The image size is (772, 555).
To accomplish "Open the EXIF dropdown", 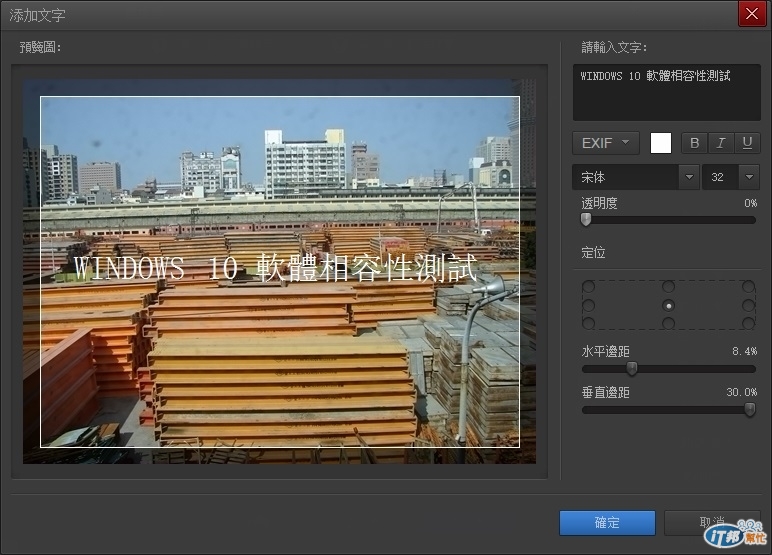I will (x=606, y=143).
